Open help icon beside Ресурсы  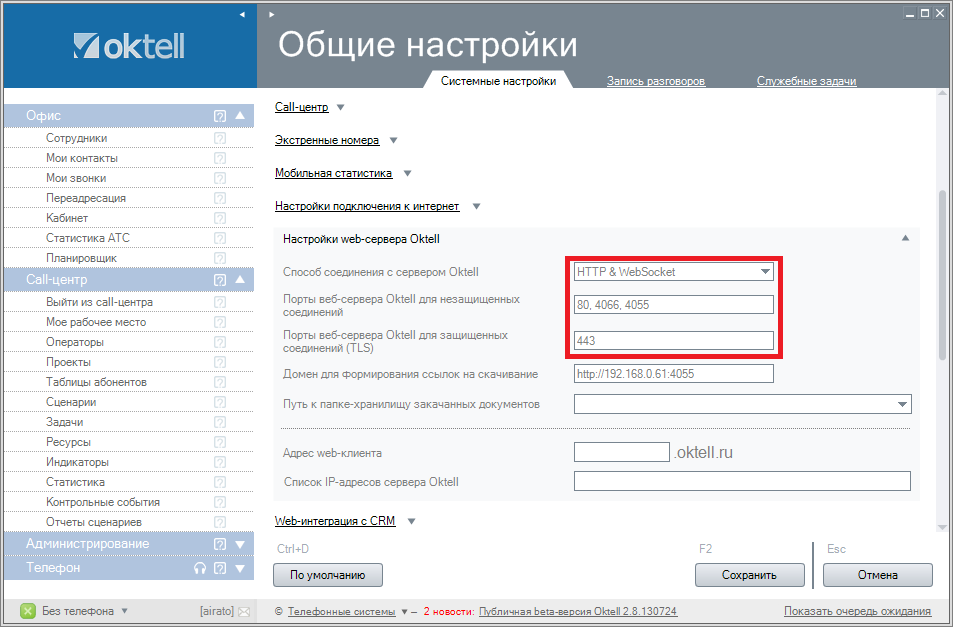coord(220,442)
